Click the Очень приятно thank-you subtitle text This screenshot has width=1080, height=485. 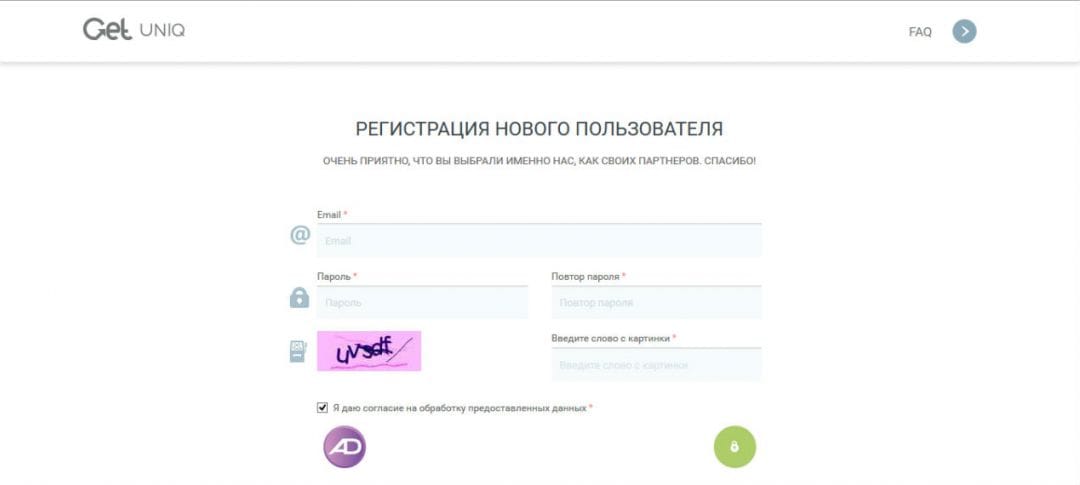pos(539,161)
